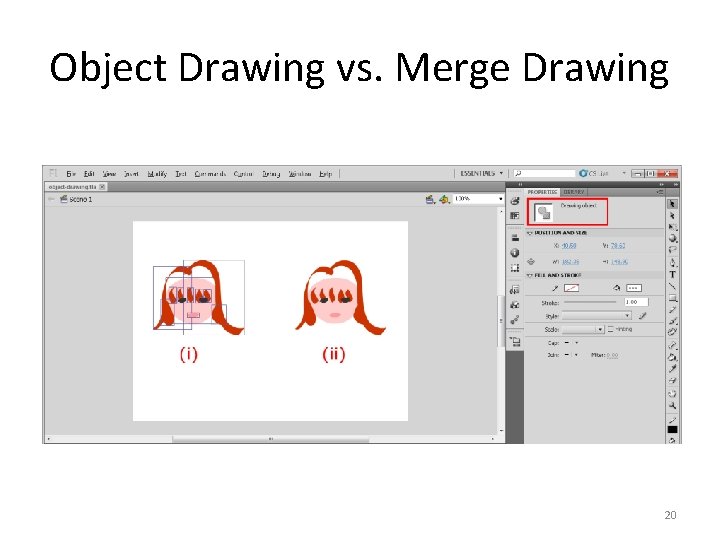Open the Align panel icon
720x540 pixels.
coord(515,237)
